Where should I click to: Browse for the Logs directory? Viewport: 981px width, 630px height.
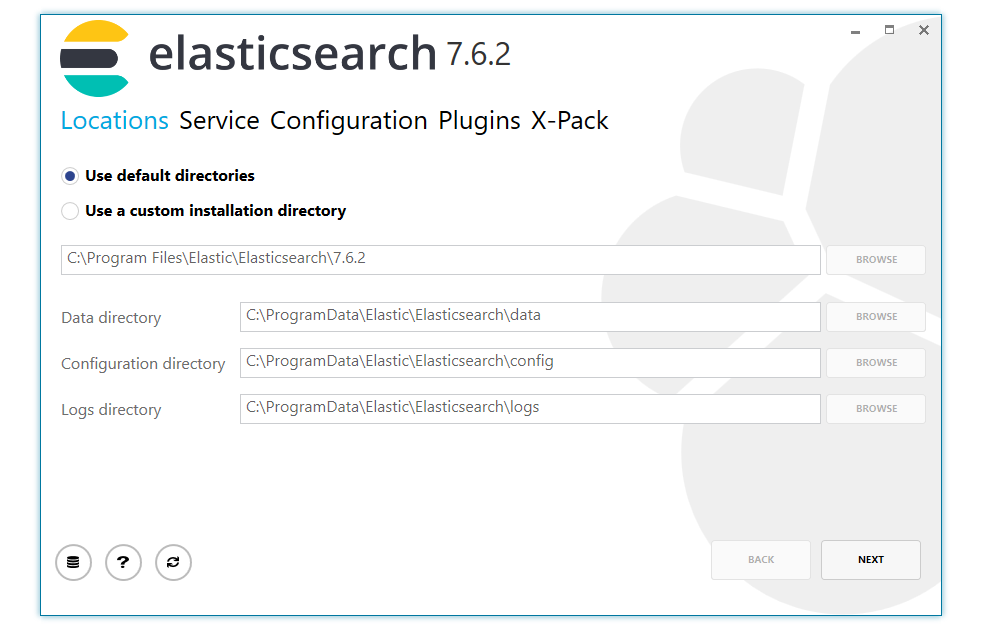click(x=876, y=409)
